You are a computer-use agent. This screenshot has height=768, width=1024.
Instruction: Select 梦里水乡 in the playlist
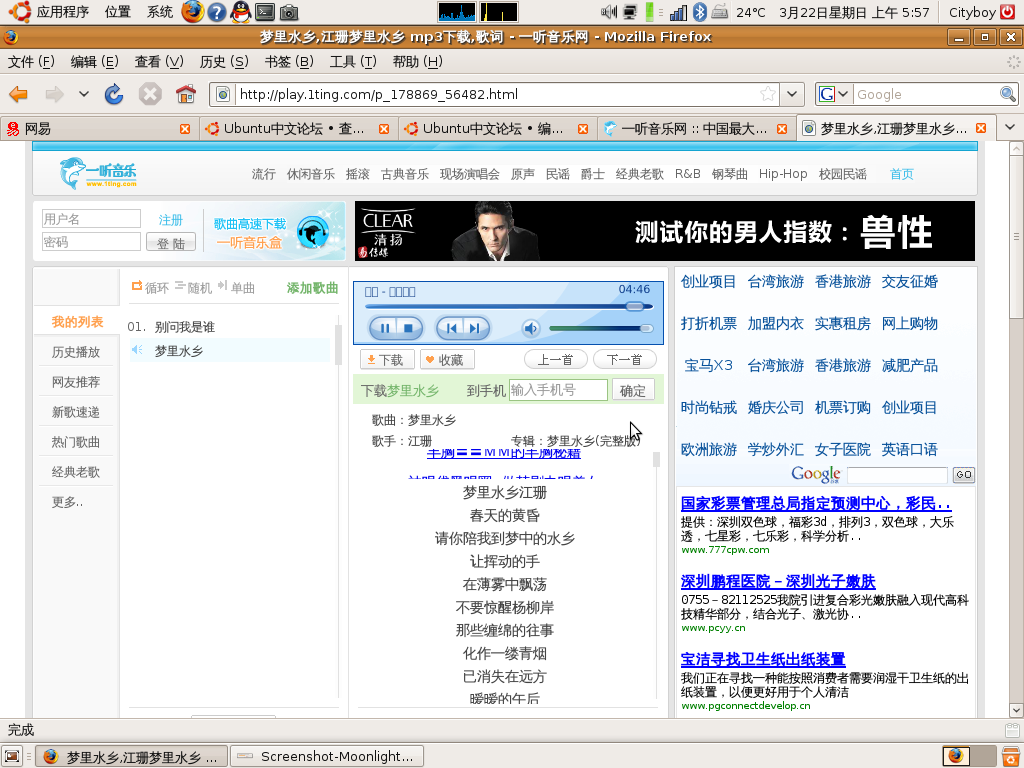pyautogui.click(x=179, y=351)
